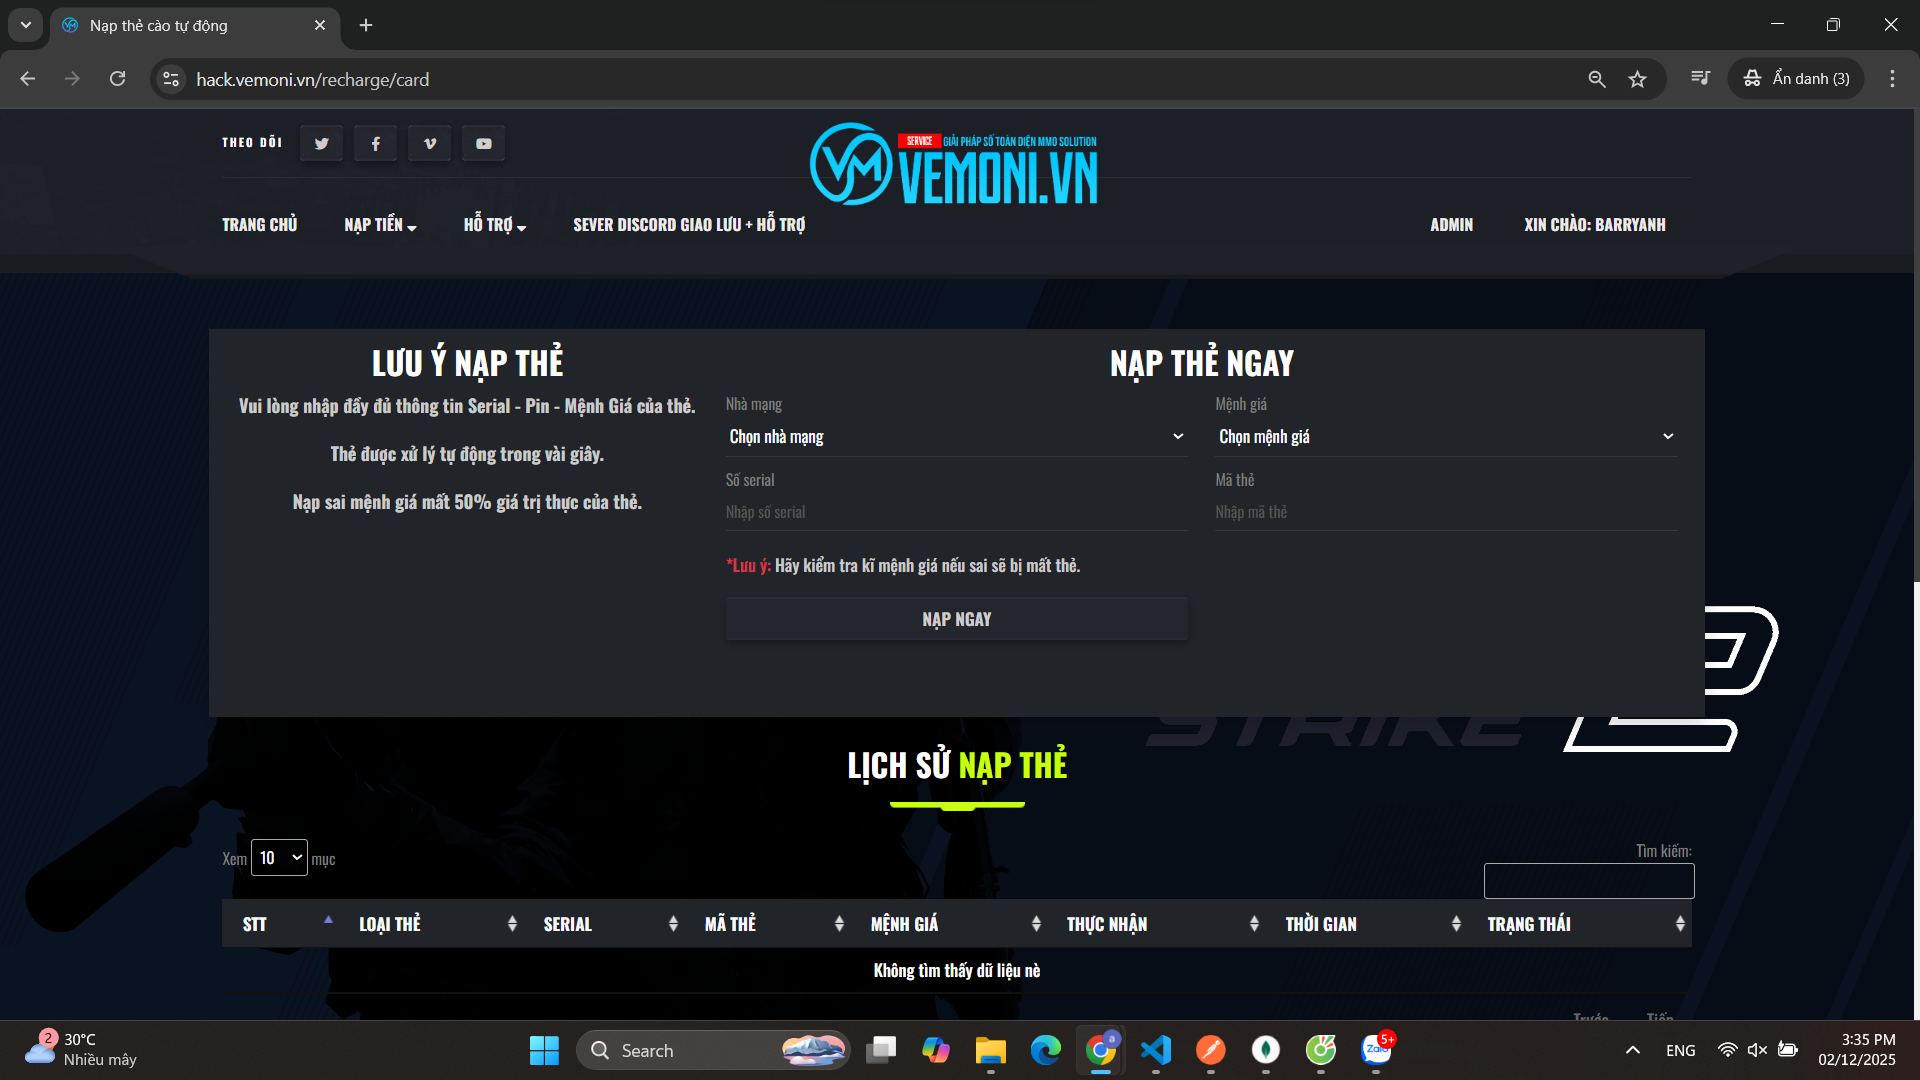Image resolution: width=1920 pixels, height=1080 pixels.
Task: Click the browser zoom magnifier icon
Action: coord(1596,79)
